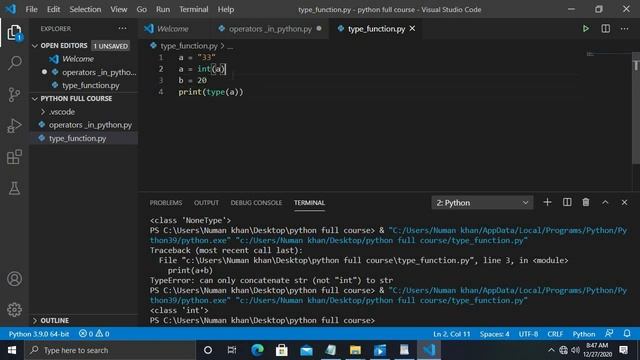Close the type_function.py editor tab
The height and width of the screenshot is (360, 640).
[x=412, y=29]
